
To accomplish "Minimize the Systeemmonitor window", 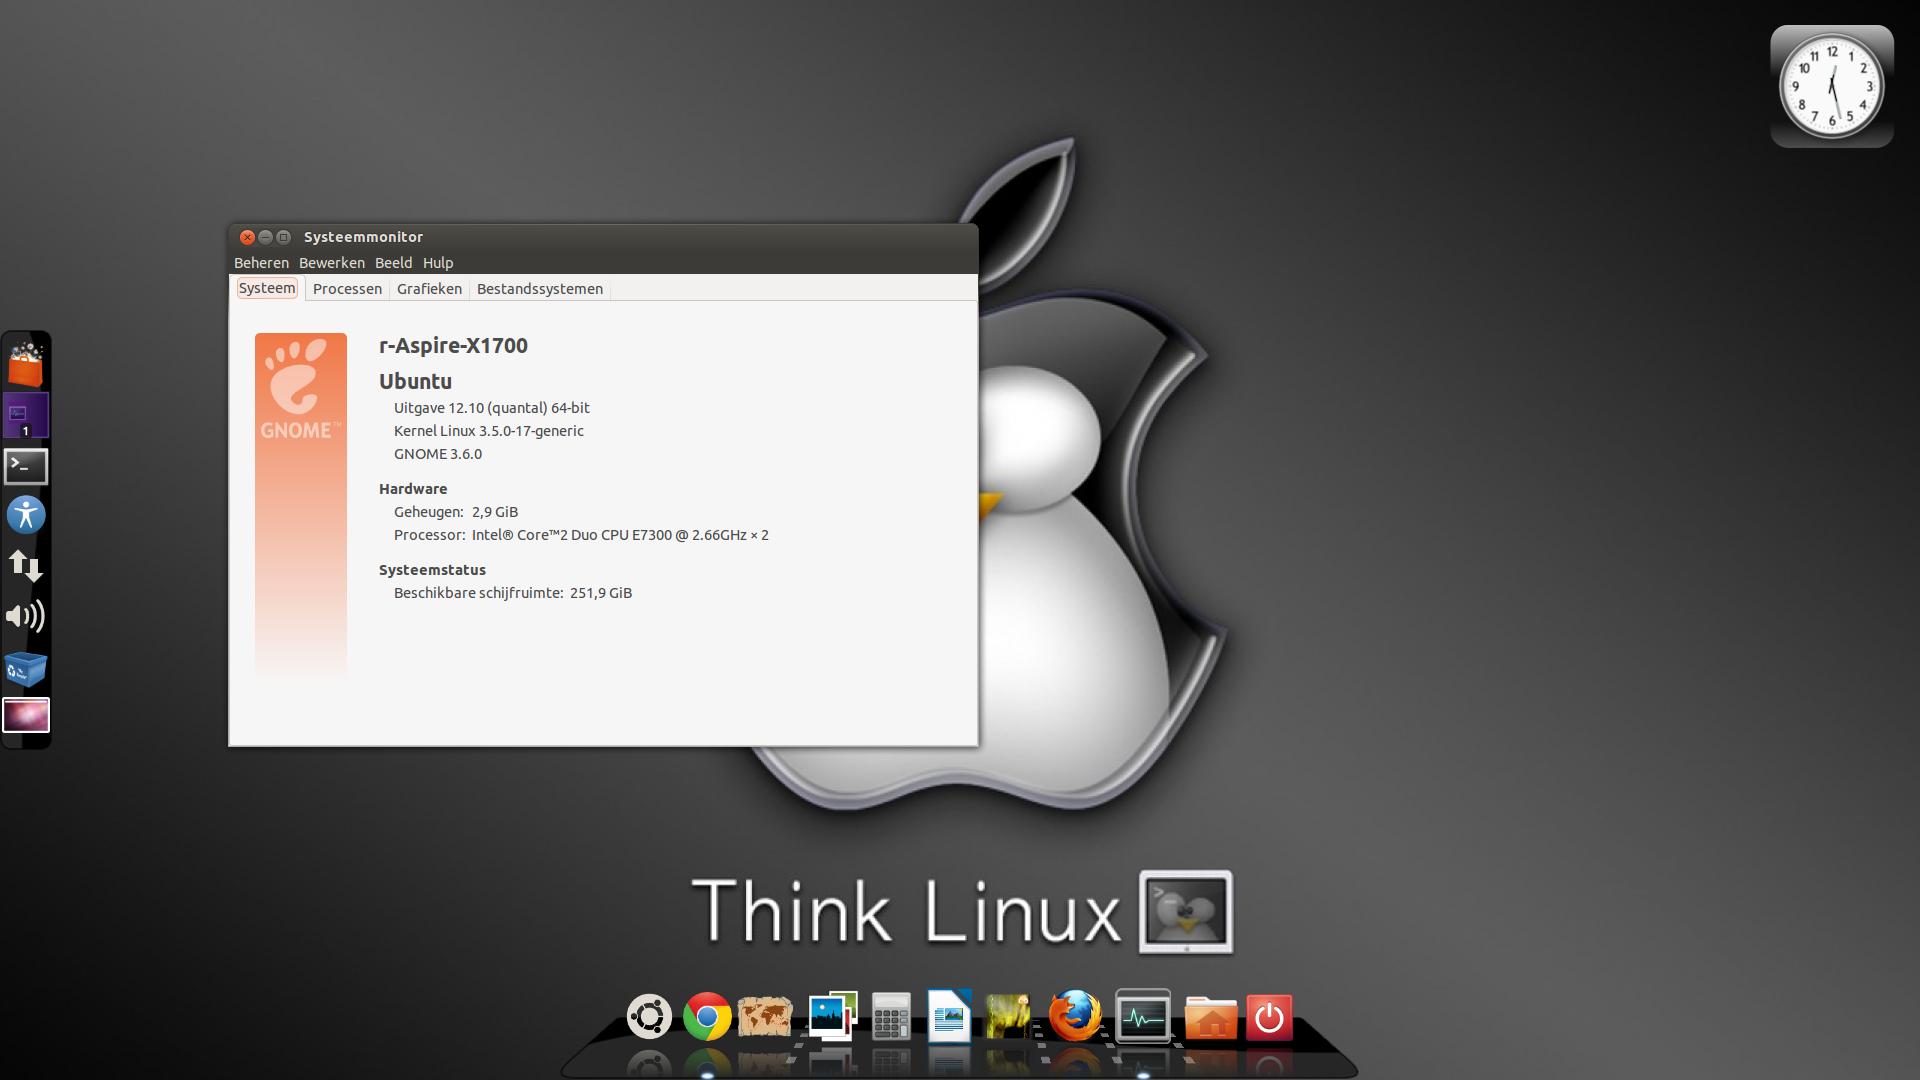I will (x=265, y=237).
